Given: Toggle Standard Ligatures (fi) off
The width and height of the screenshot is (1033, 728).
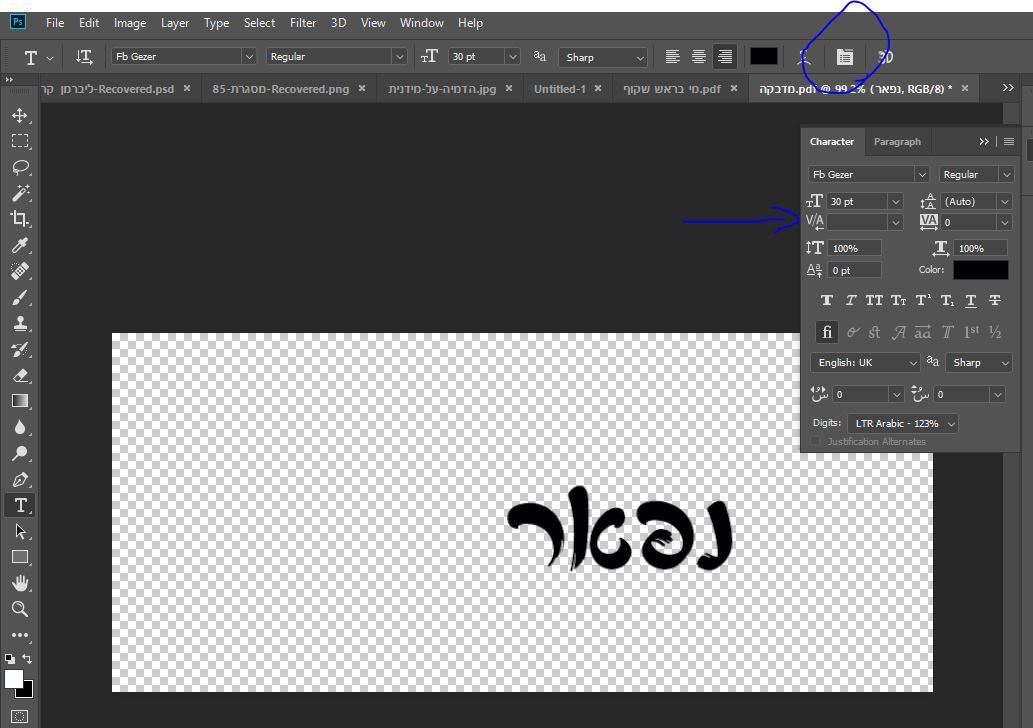Looking at the screenshot, I should tap(826, 332).
